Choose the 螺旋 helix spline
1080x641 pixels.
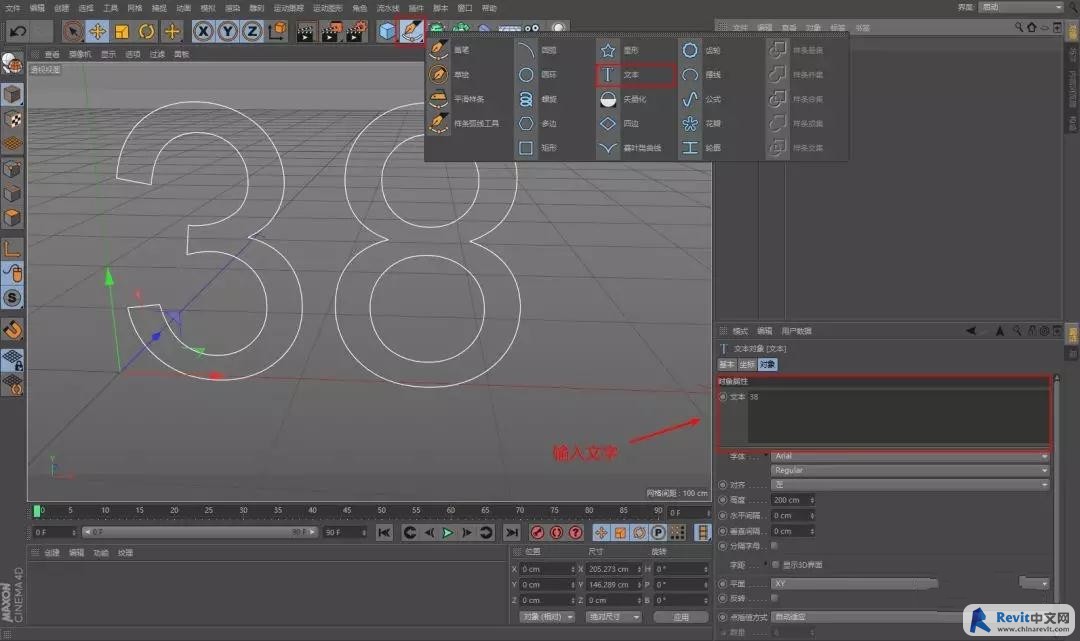point(539,99)
